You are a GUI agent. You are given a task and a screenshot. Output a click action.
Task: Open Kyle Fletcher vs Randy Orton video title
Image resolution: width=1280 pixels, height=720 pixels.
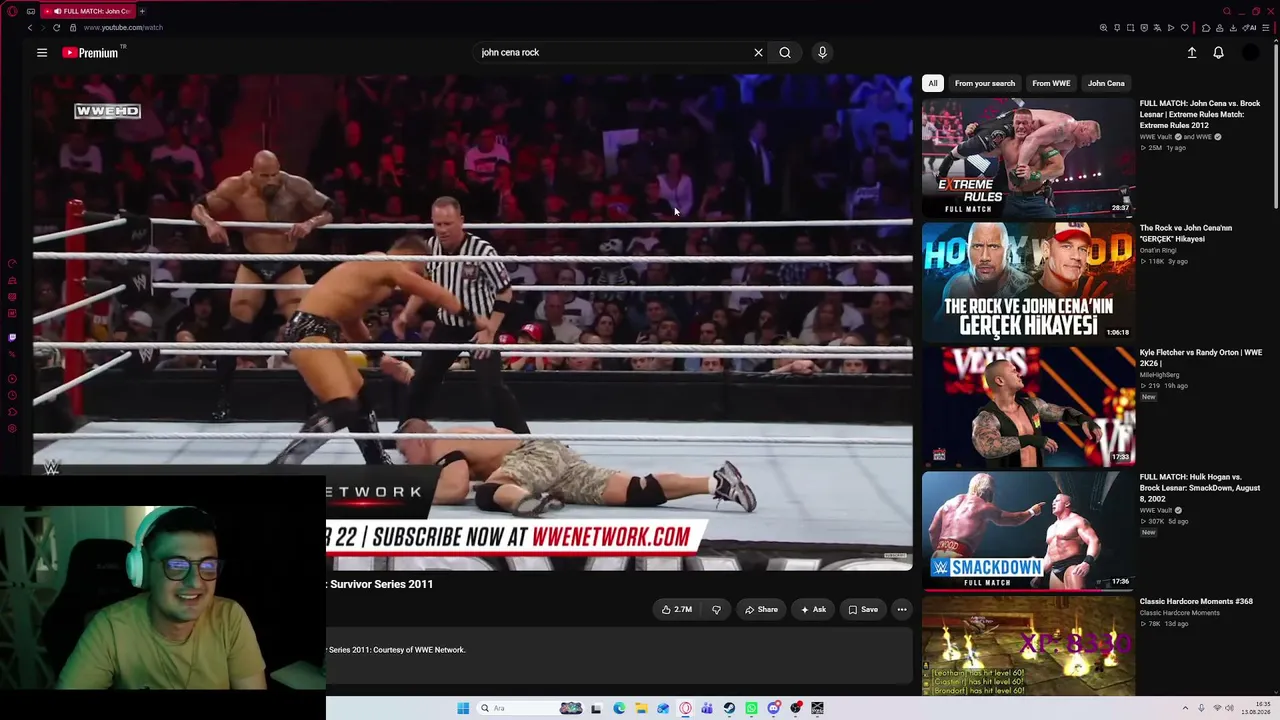(x=1201, y=358)
